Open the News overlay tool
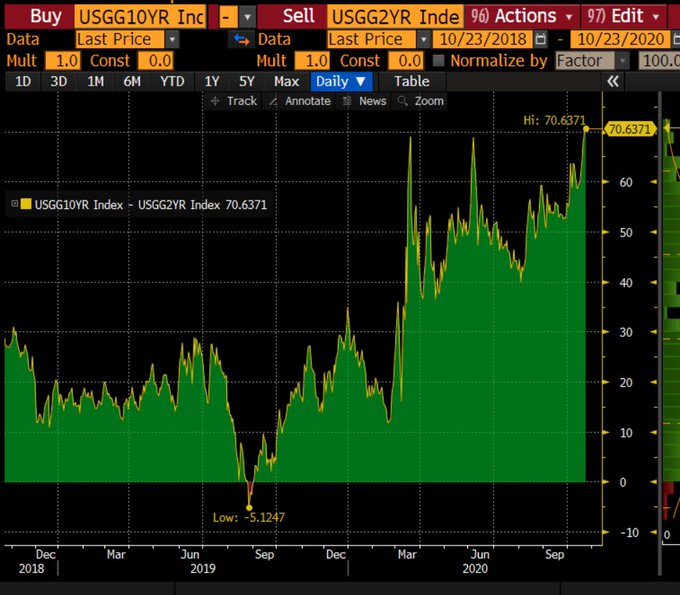 [x=365, y=101]
